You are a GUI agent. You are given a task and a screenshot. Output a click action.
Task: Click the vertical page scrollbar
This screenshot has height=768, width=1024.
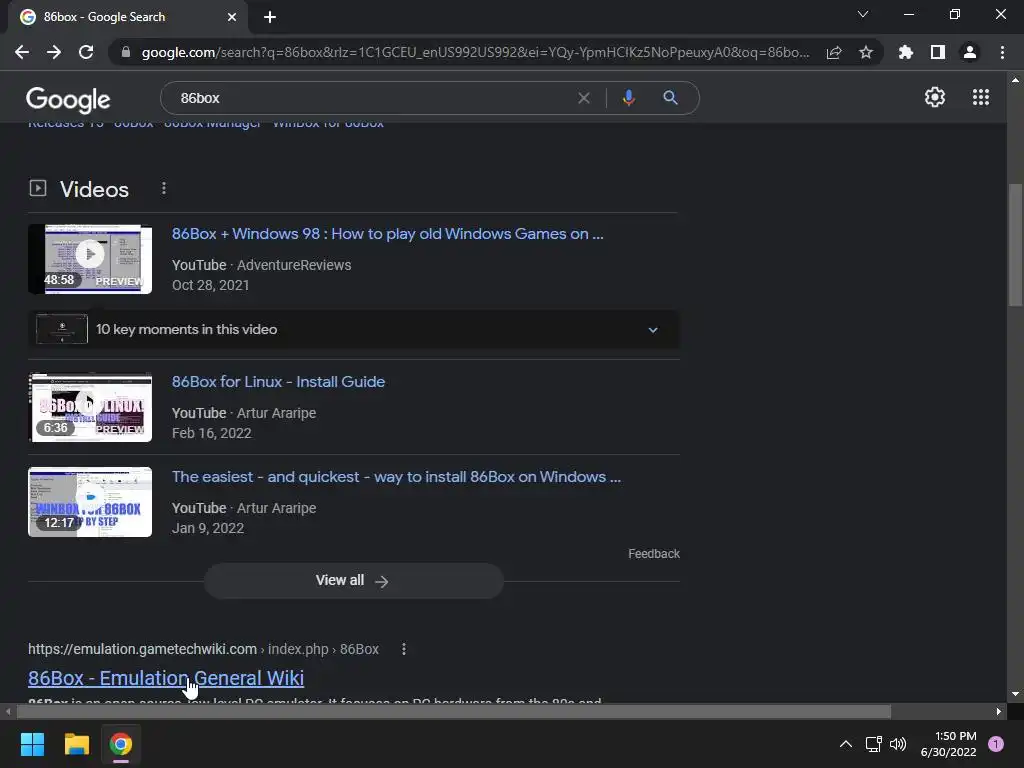[x=1016, y=245]
